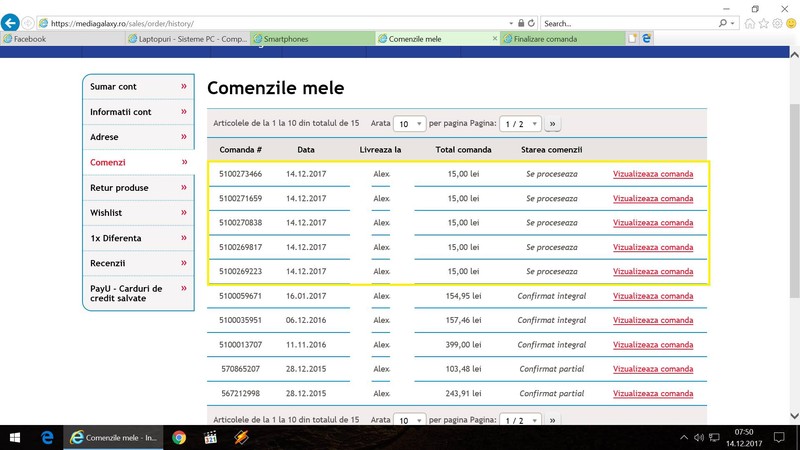This screenshot has width=800, height=450.
Task: Click the Starea comenzii column header
Action: pyautogui.click(x=552, y=150)
